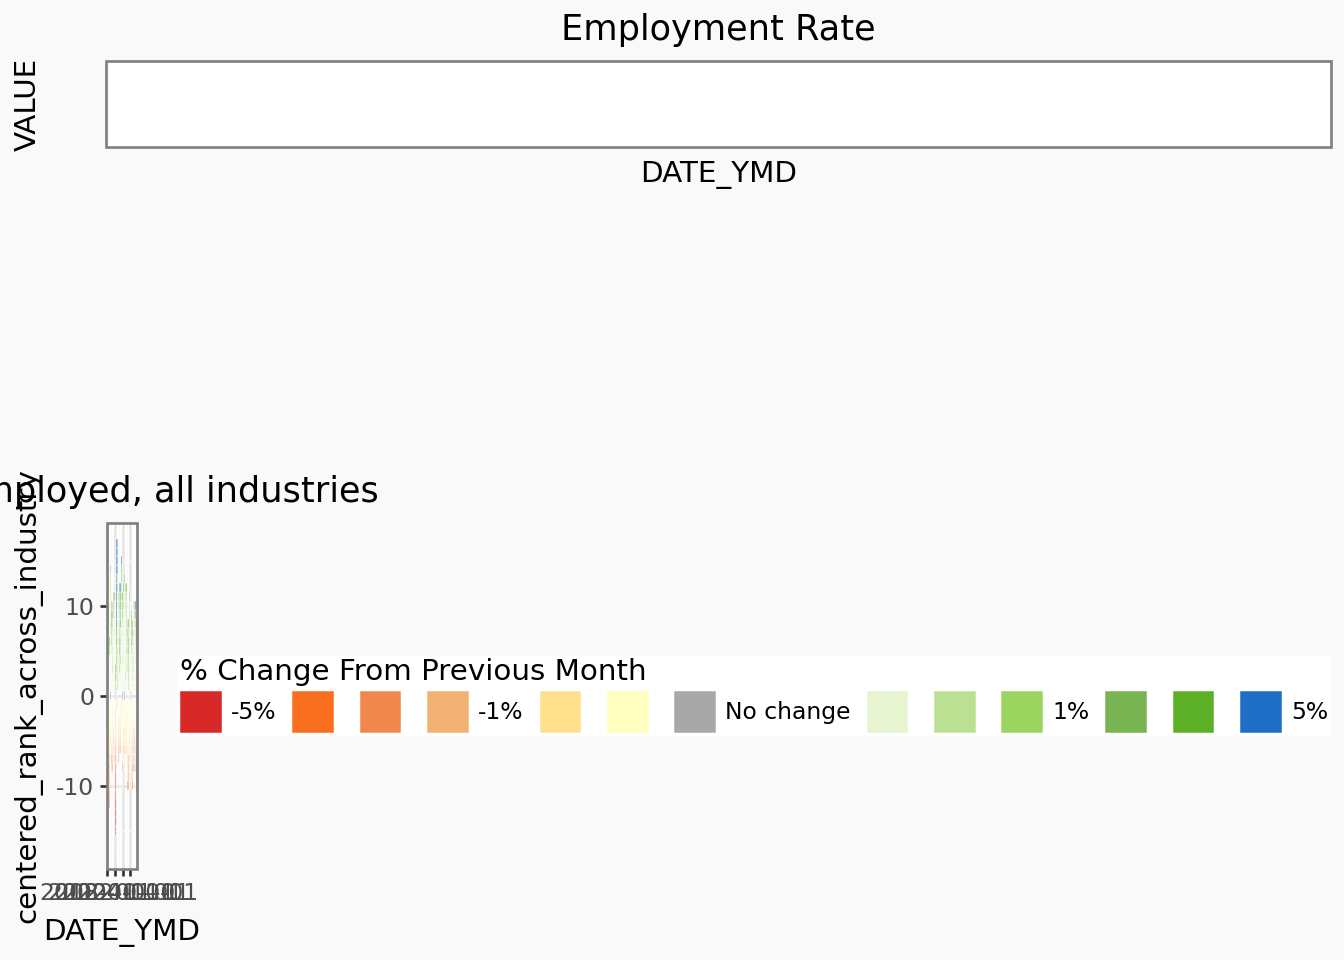The width and height of the screenshot is (1344, 960).
Task: Click DATE_YMD label under the Employment Rate plot
Action: (718, 173)
